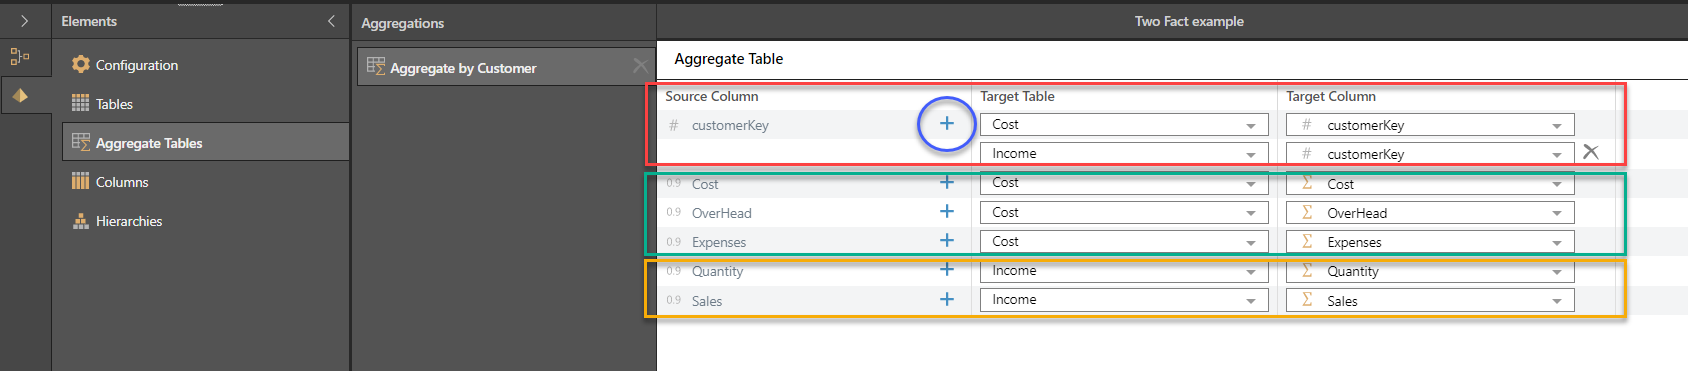This screenshot has width=1688, height=371.
Task: Remove the Income customerKey mapping row
Action: [x=1591, y=152]
